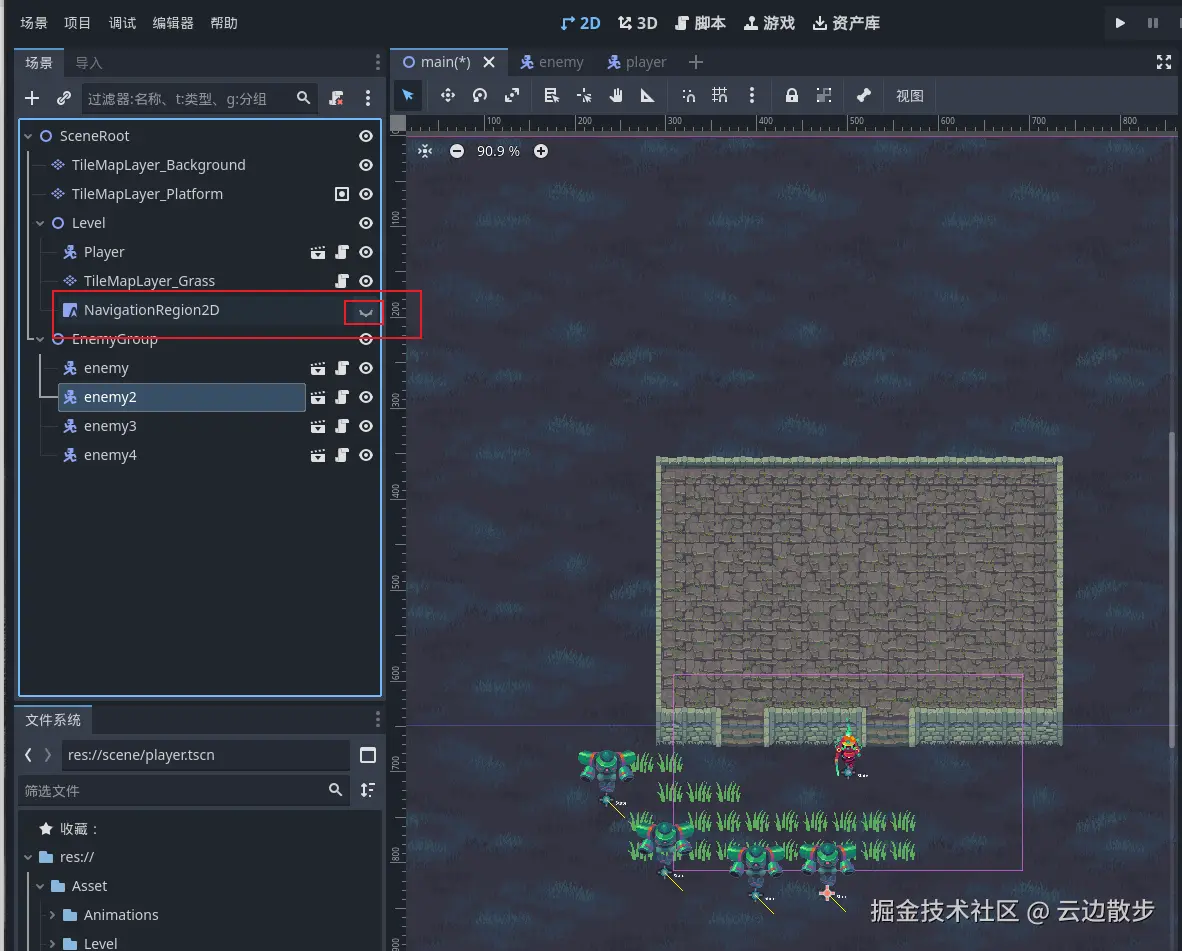The image size is (1182, 951).
Task: Click the group icon on TileMapLayer_Platform
Action: pyautogui.click(x=341, y=194)
